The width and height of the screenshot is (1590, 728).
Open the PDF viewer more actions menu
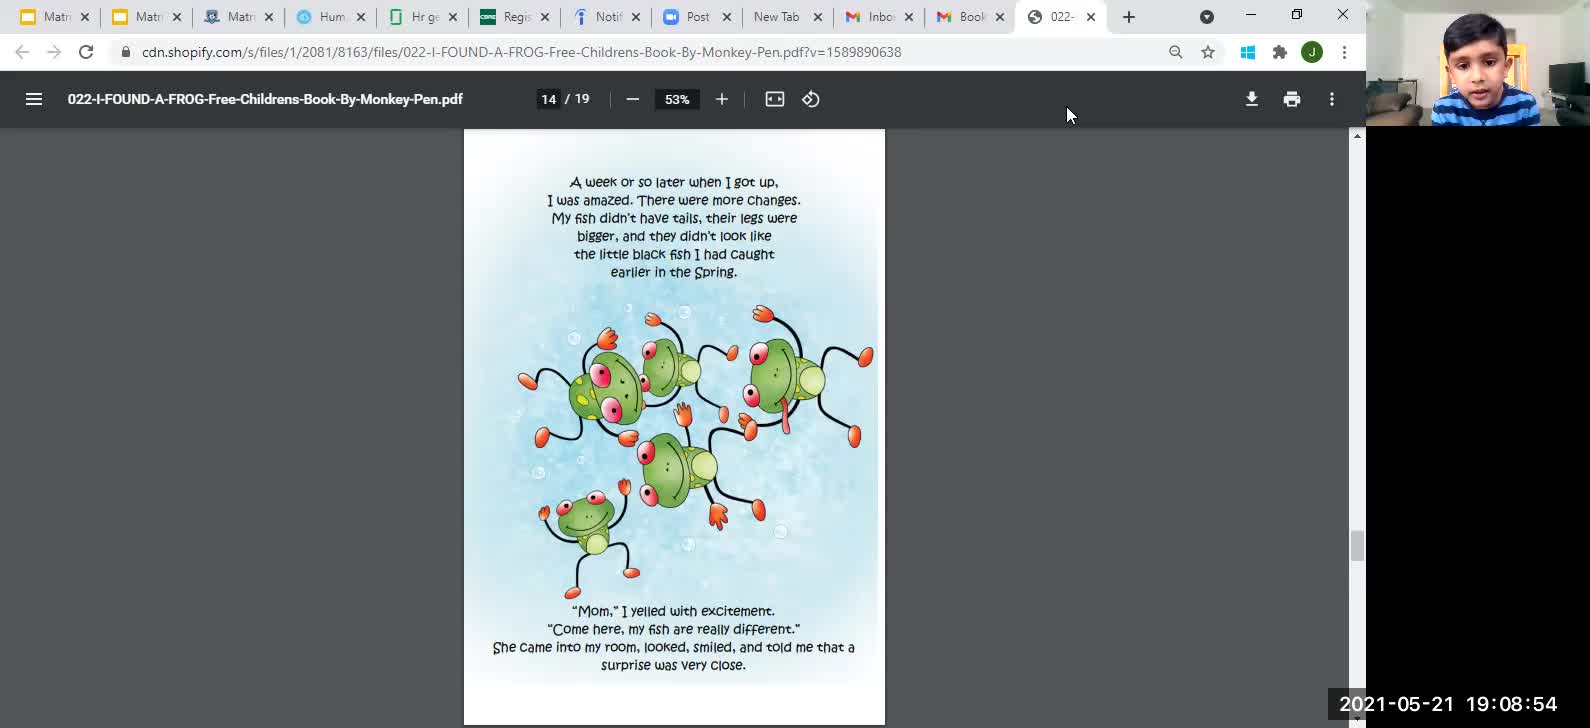tap(1332, 99)
